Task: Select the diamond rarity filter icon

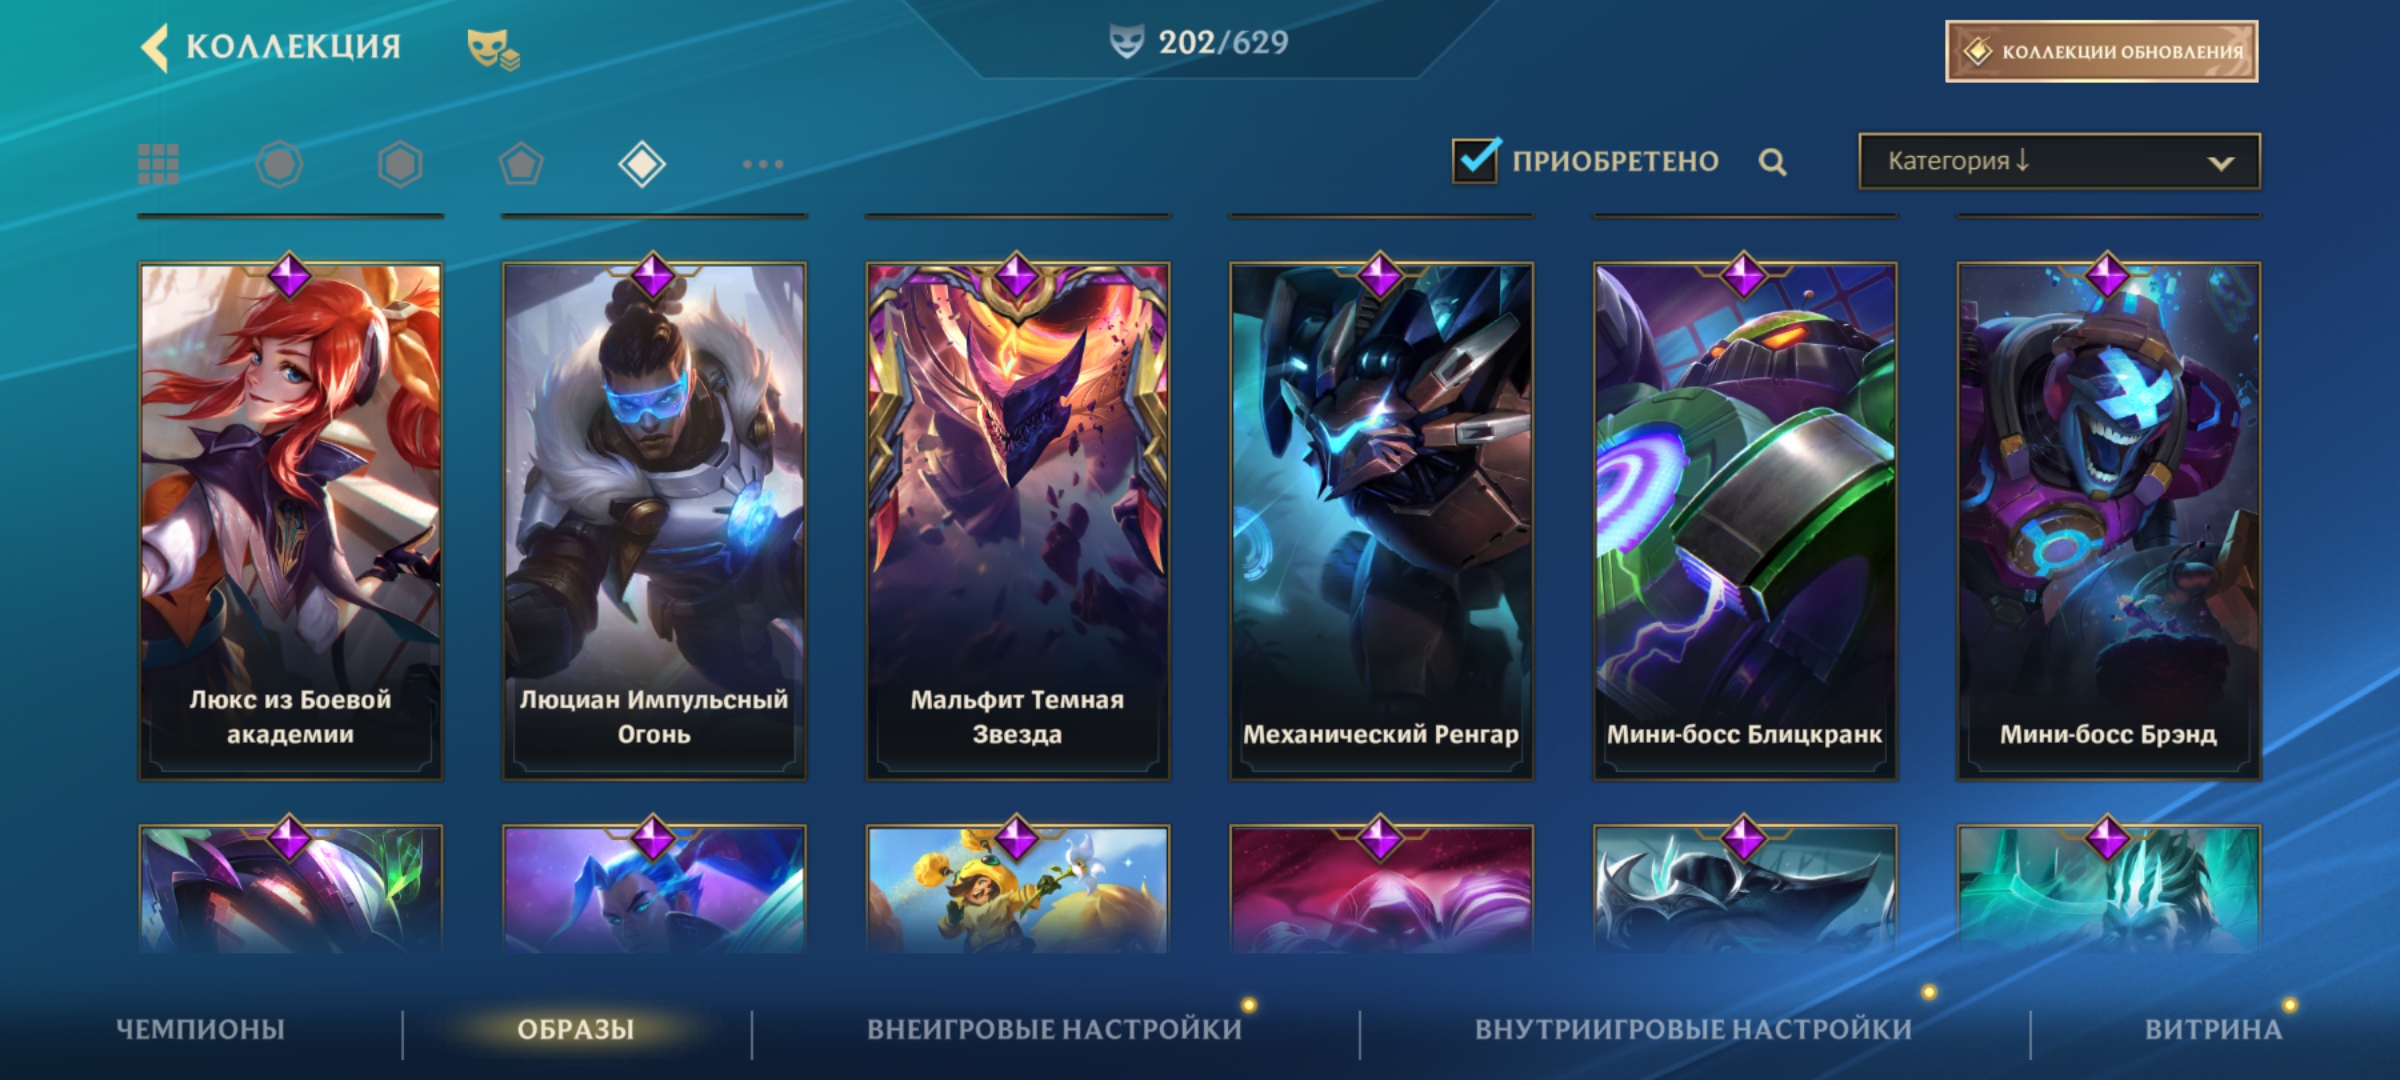Action: point(642,164)
